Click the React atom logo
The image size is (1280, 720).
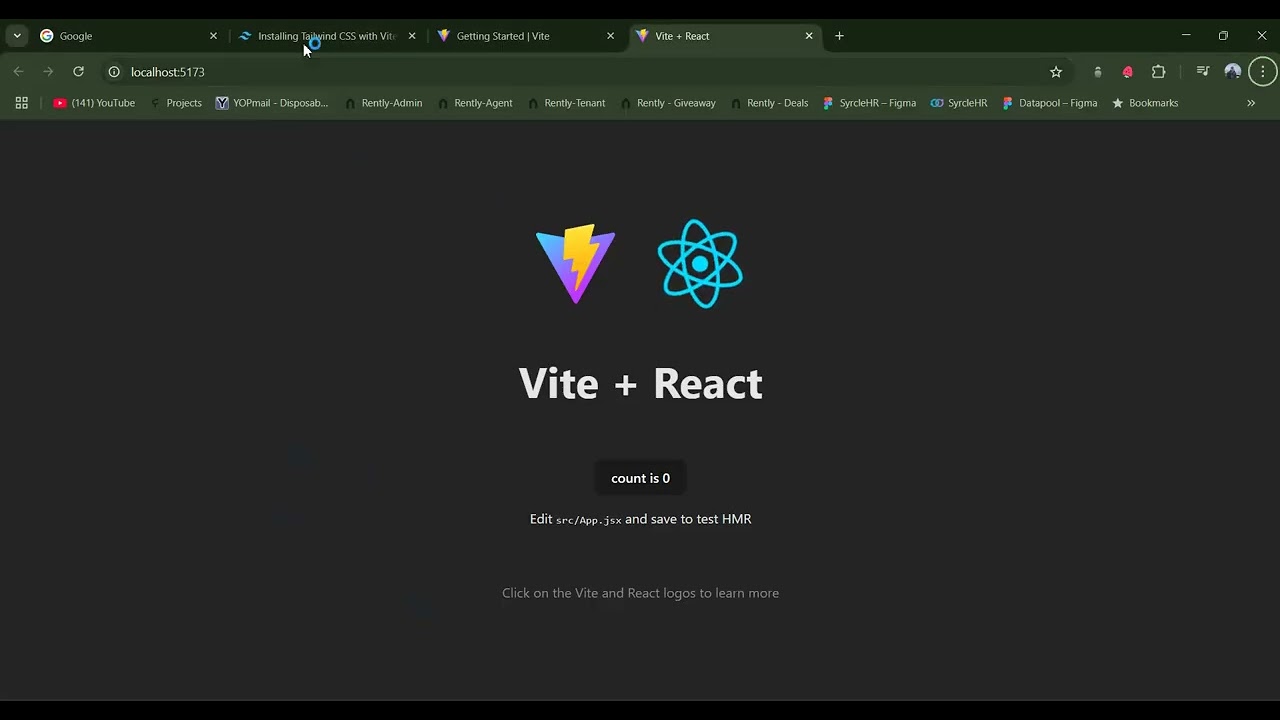coord(700,264)
